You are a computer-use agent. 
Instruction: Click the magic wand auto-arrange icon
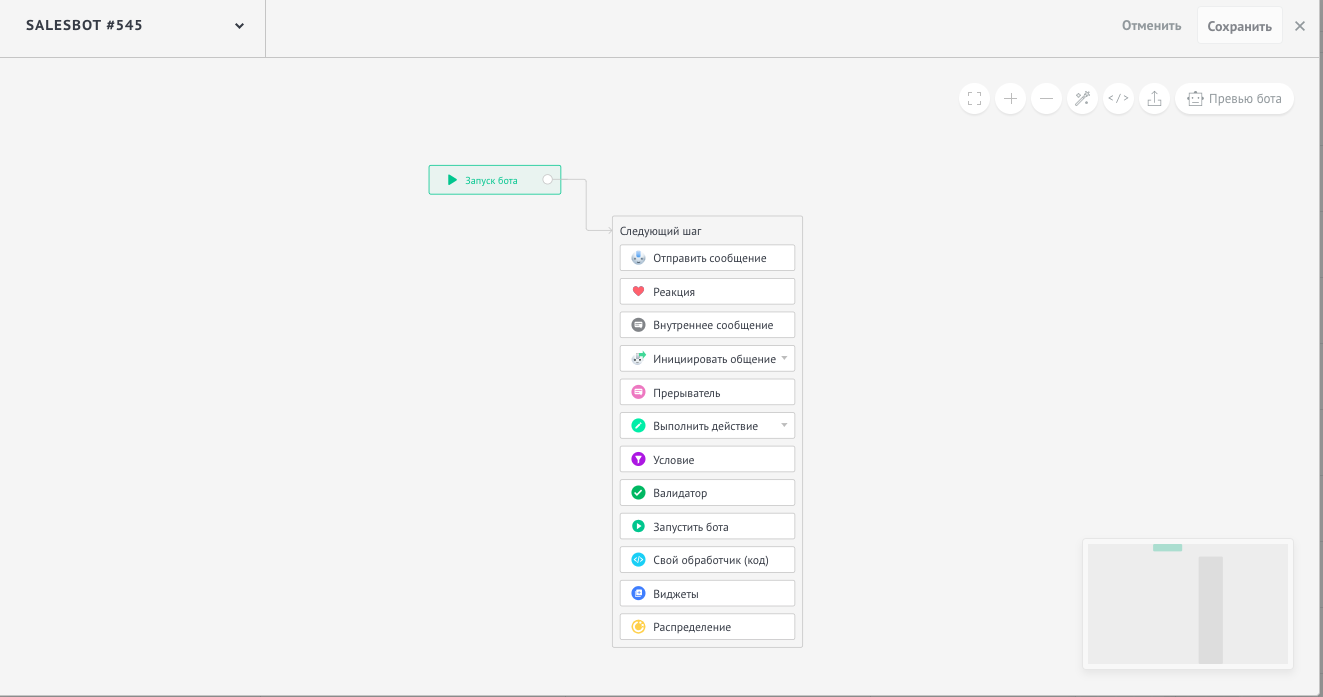click(x=1082, y=99)
